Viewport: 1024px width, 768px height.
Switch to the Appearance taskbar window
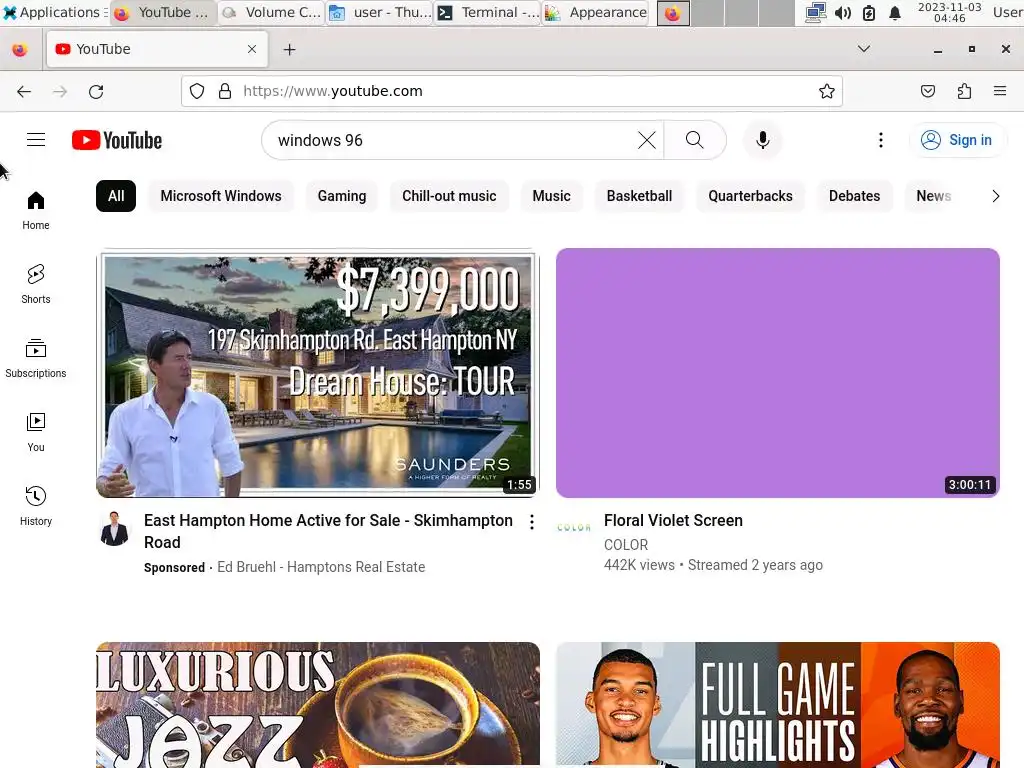pos(596,12)
